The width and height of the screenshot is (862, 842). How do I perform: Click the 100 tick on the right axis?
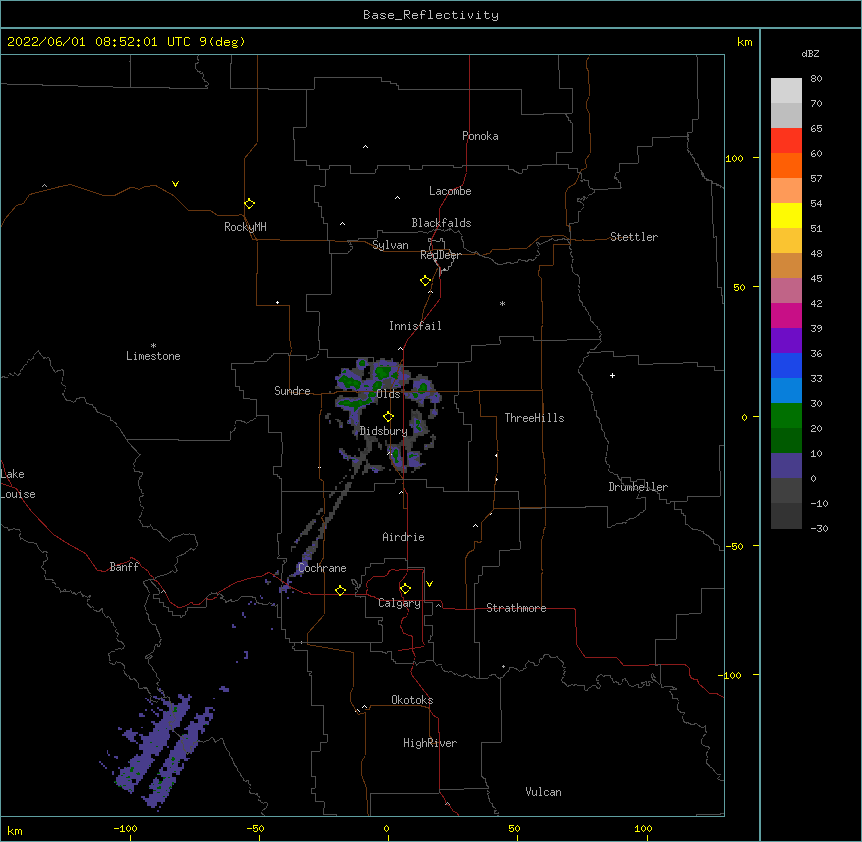[x=734, y=158]
